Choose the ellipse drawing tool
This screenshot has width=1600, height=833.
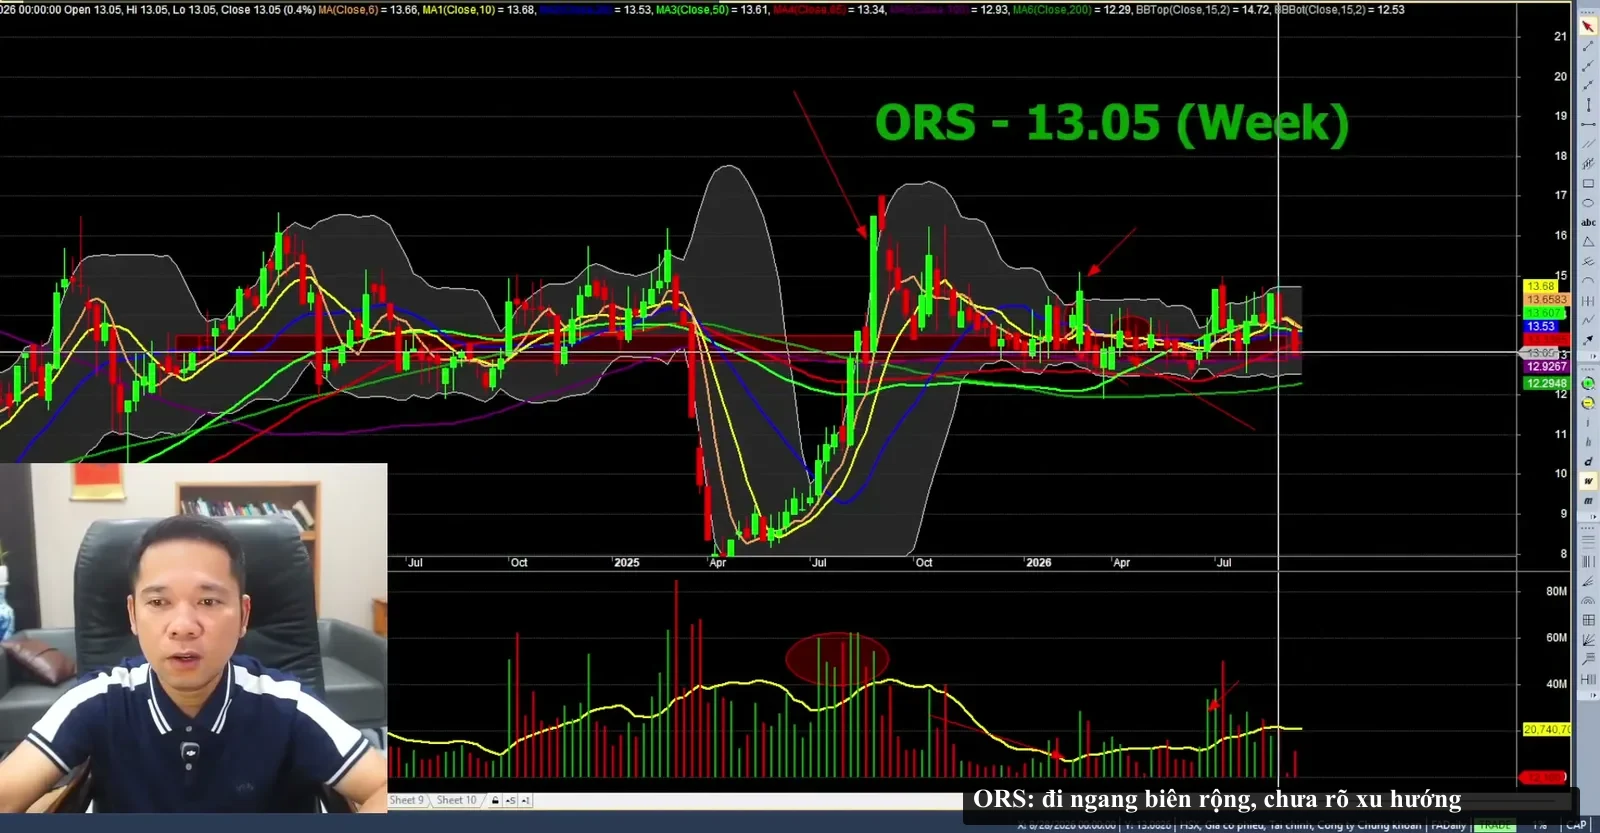(1587, 203)
